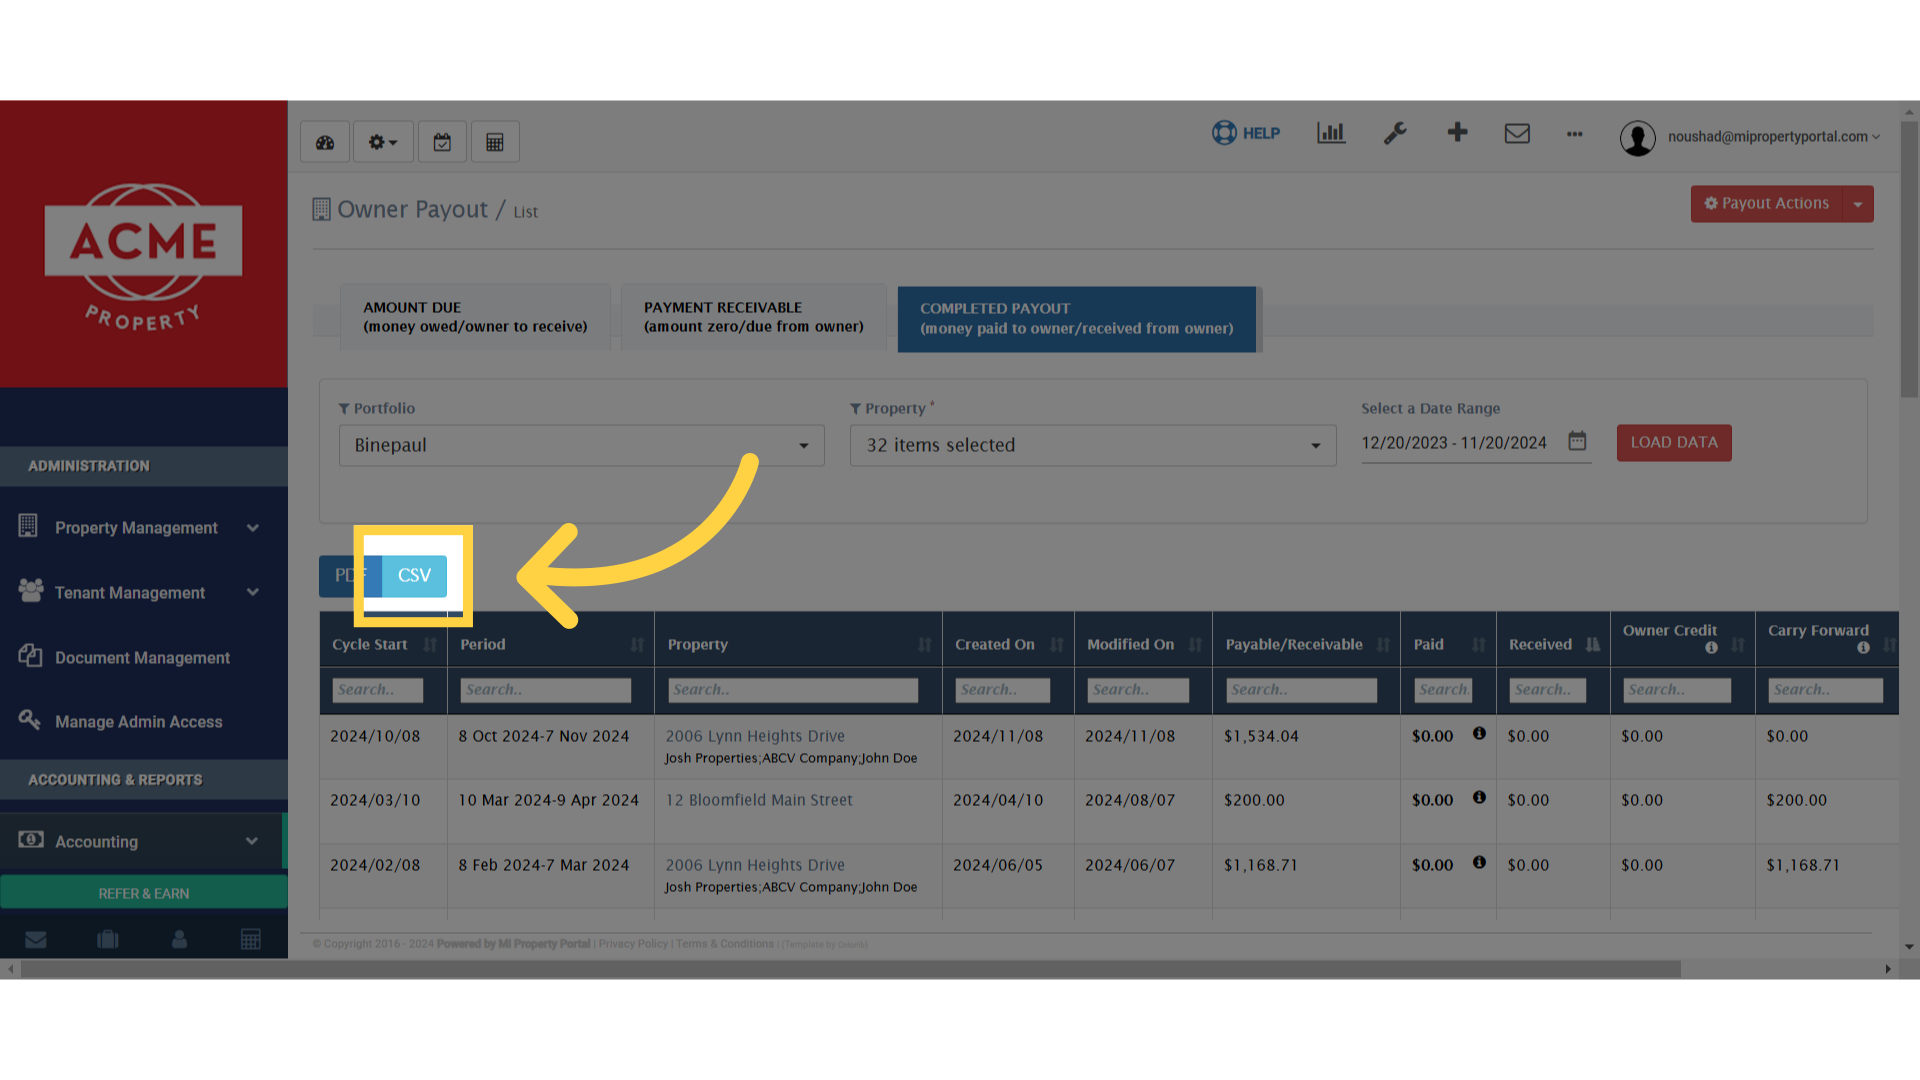Switch to the Payment Receivable tab
1920x1080 pixels.
coord(753,317)
